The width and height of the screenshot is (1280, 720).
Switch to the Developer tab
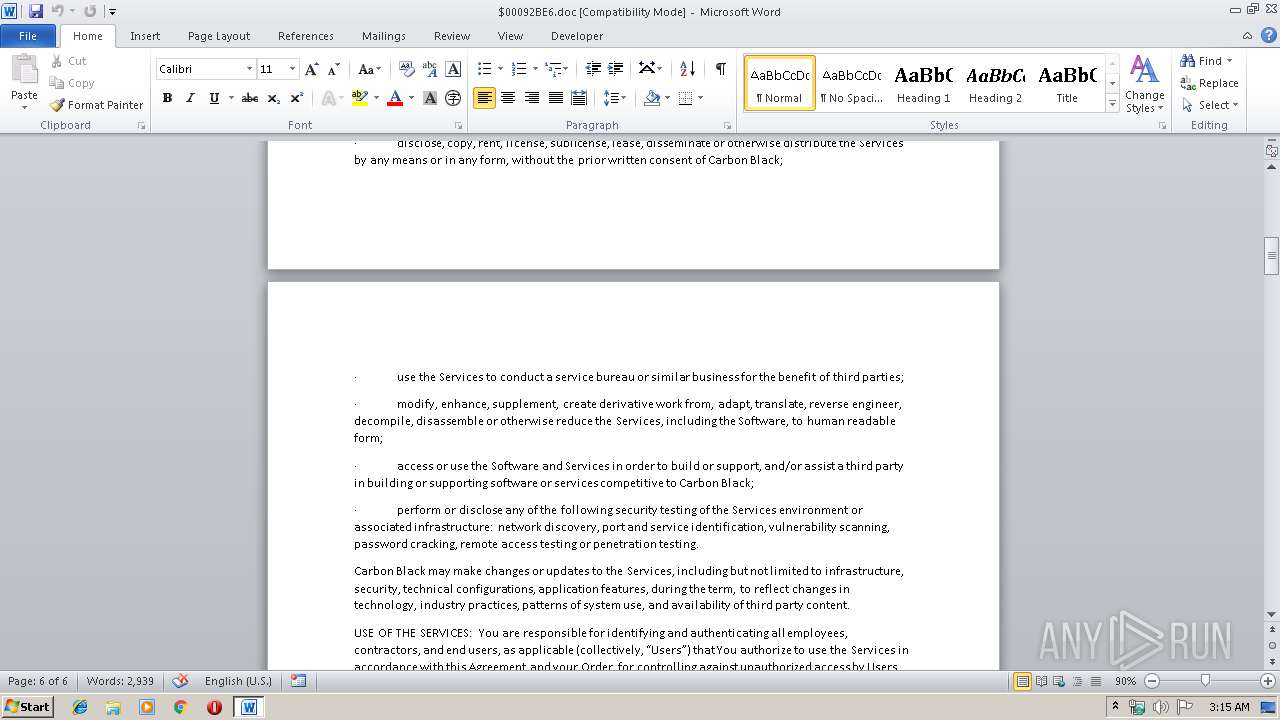pos(577,36)
